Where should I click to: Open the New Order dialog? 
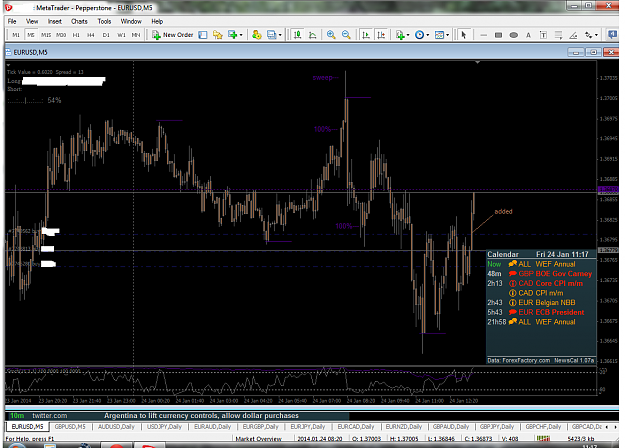pyautogui.click(x=173, y=35)
